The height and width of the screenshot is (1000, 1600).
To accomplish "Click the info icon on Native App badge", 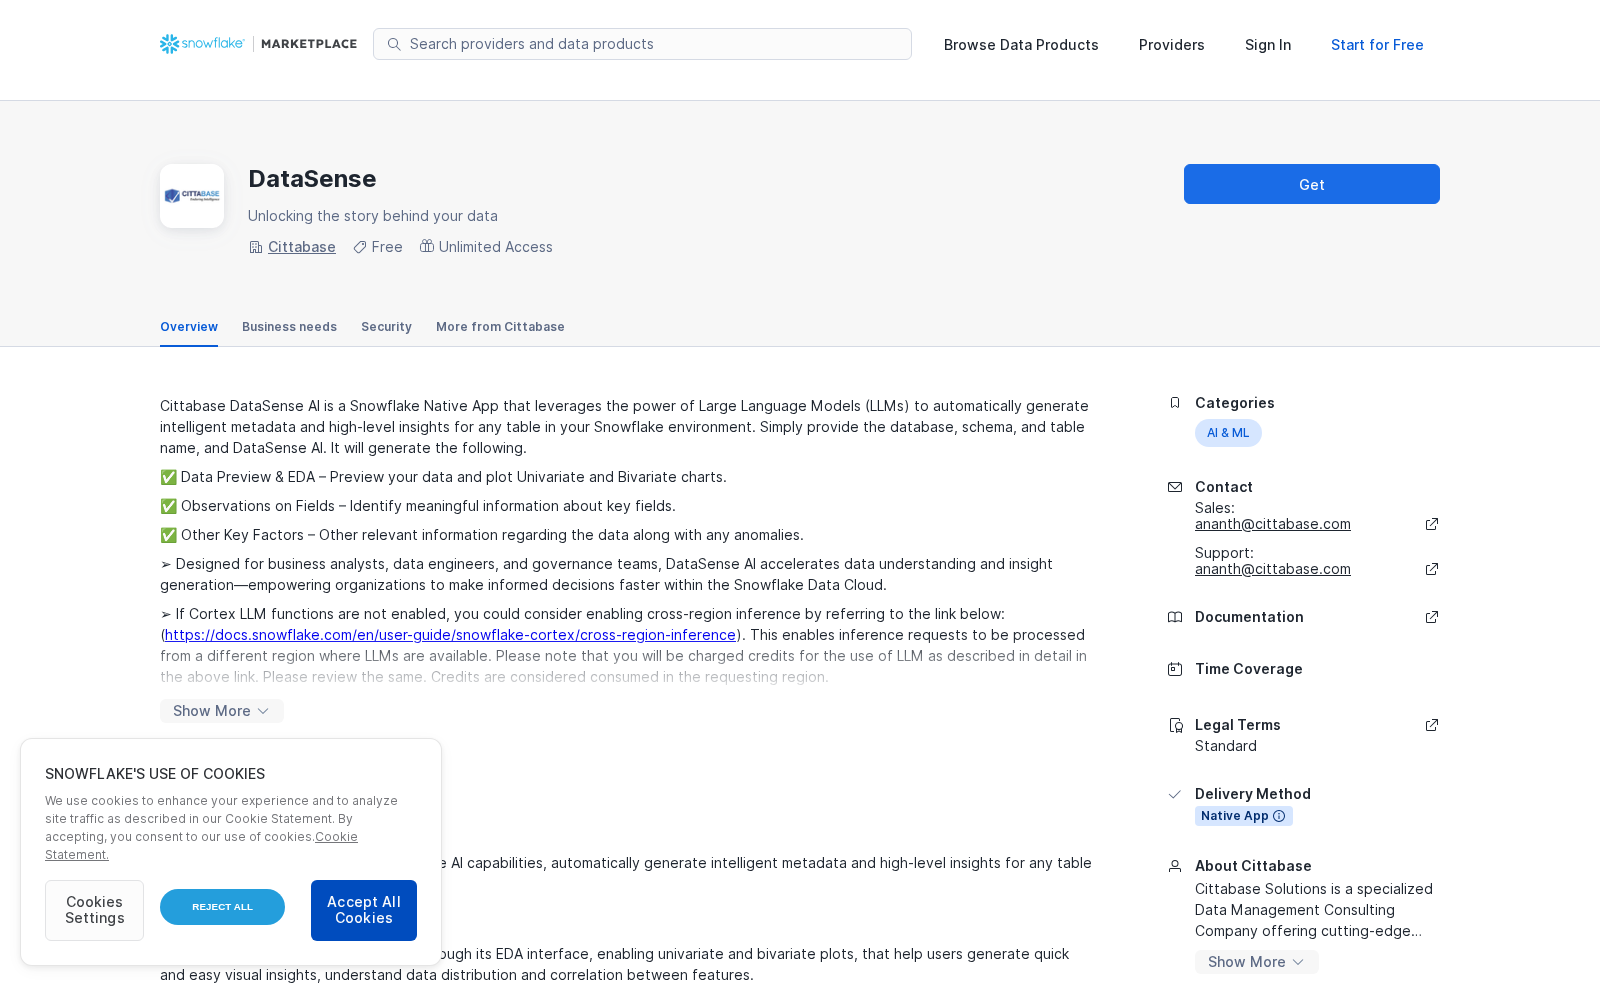I will [x=1279, y=816].
